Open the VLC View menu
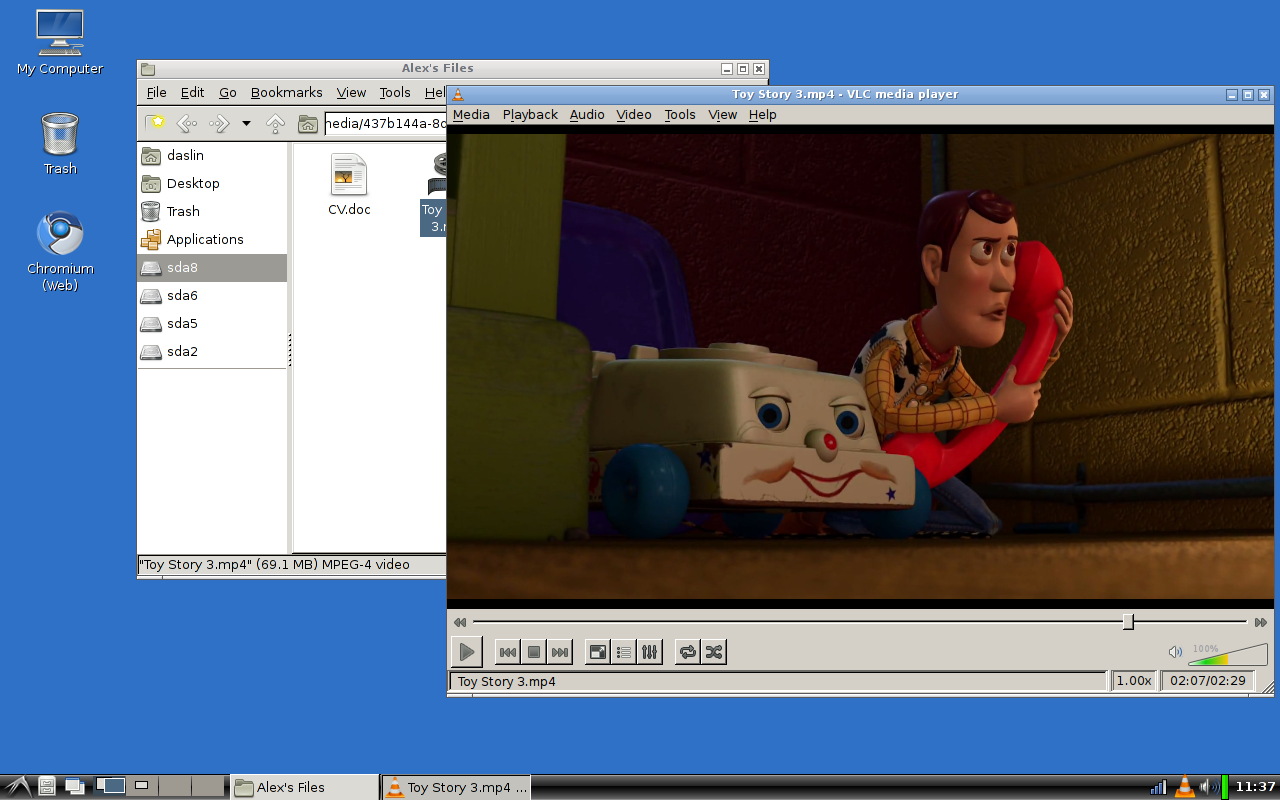This screenshot has width=1280, height=800. pos(723,114)
